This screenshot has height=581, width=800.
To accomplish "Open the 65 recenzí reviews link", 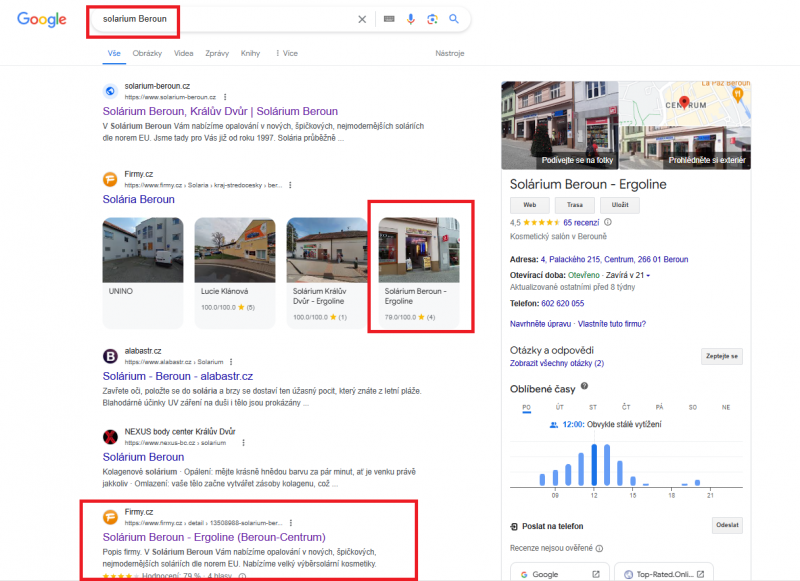I will point(581,222).
